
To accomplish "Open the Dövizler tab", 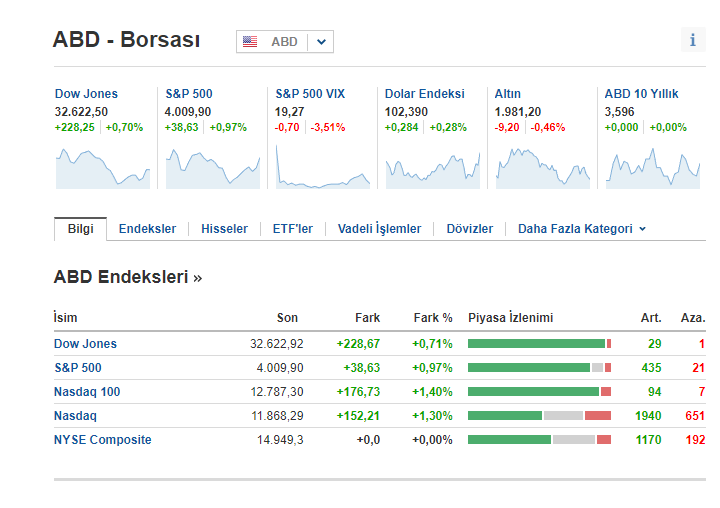I will pyautogui.click(x=469, y=229).
